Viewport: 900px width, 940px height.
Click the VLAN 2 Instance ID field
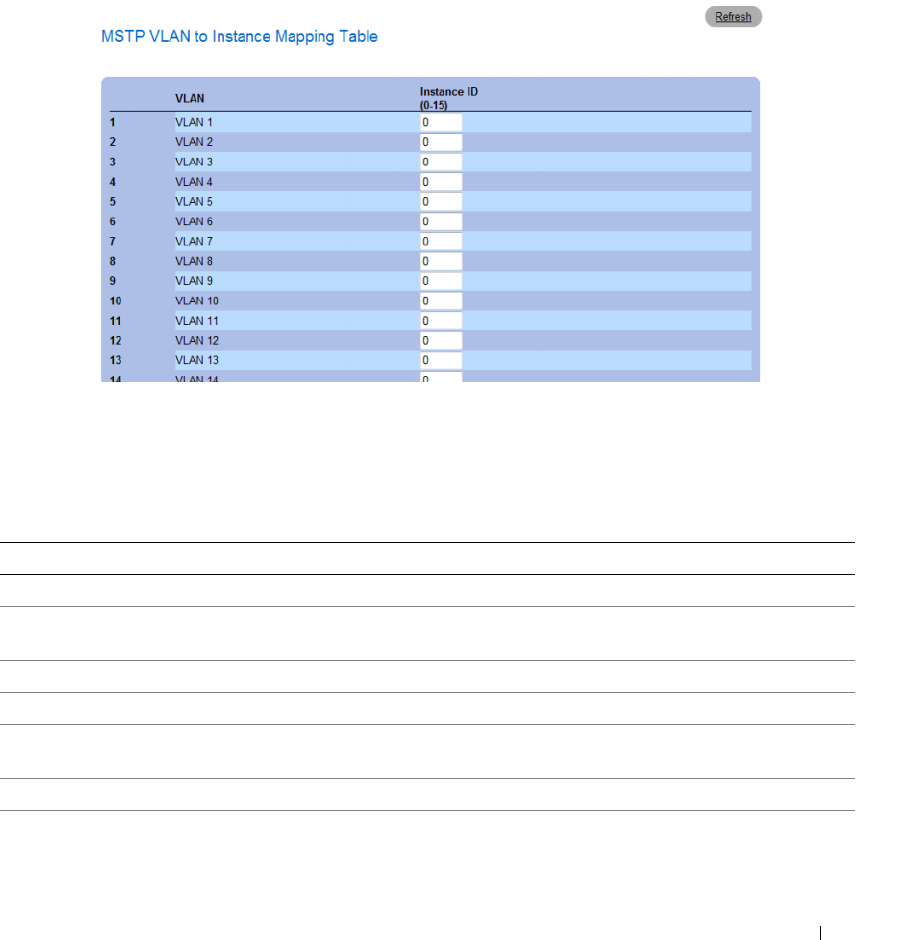441,142
